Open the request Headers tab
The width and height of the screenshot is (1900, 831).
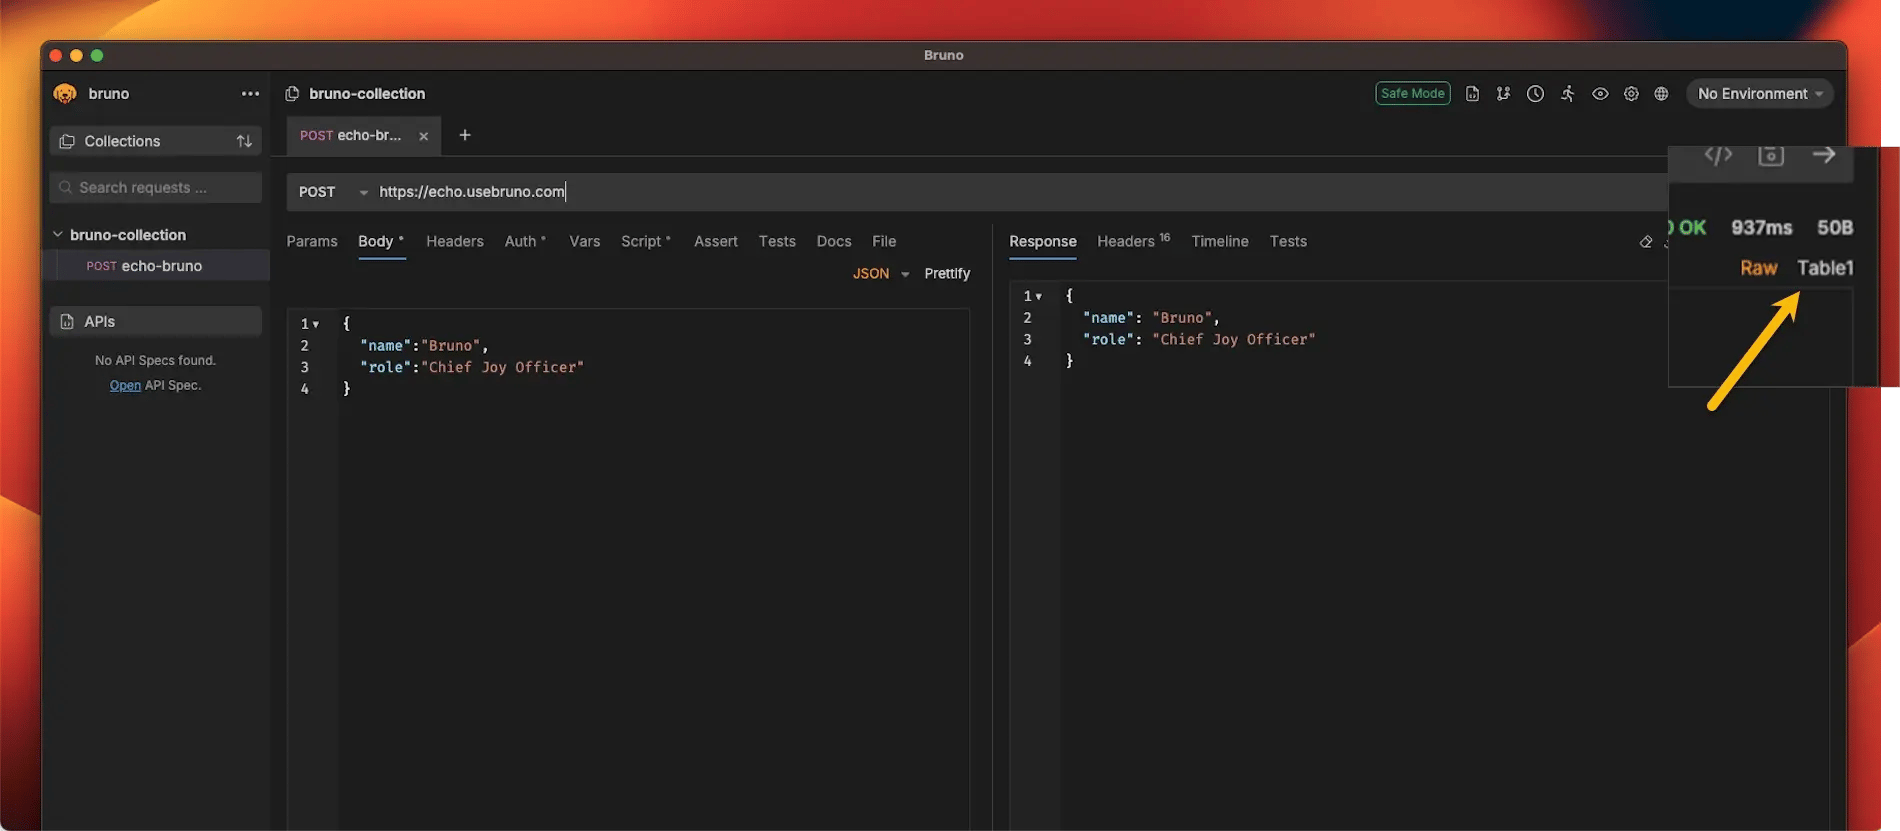tap(455, 241)
